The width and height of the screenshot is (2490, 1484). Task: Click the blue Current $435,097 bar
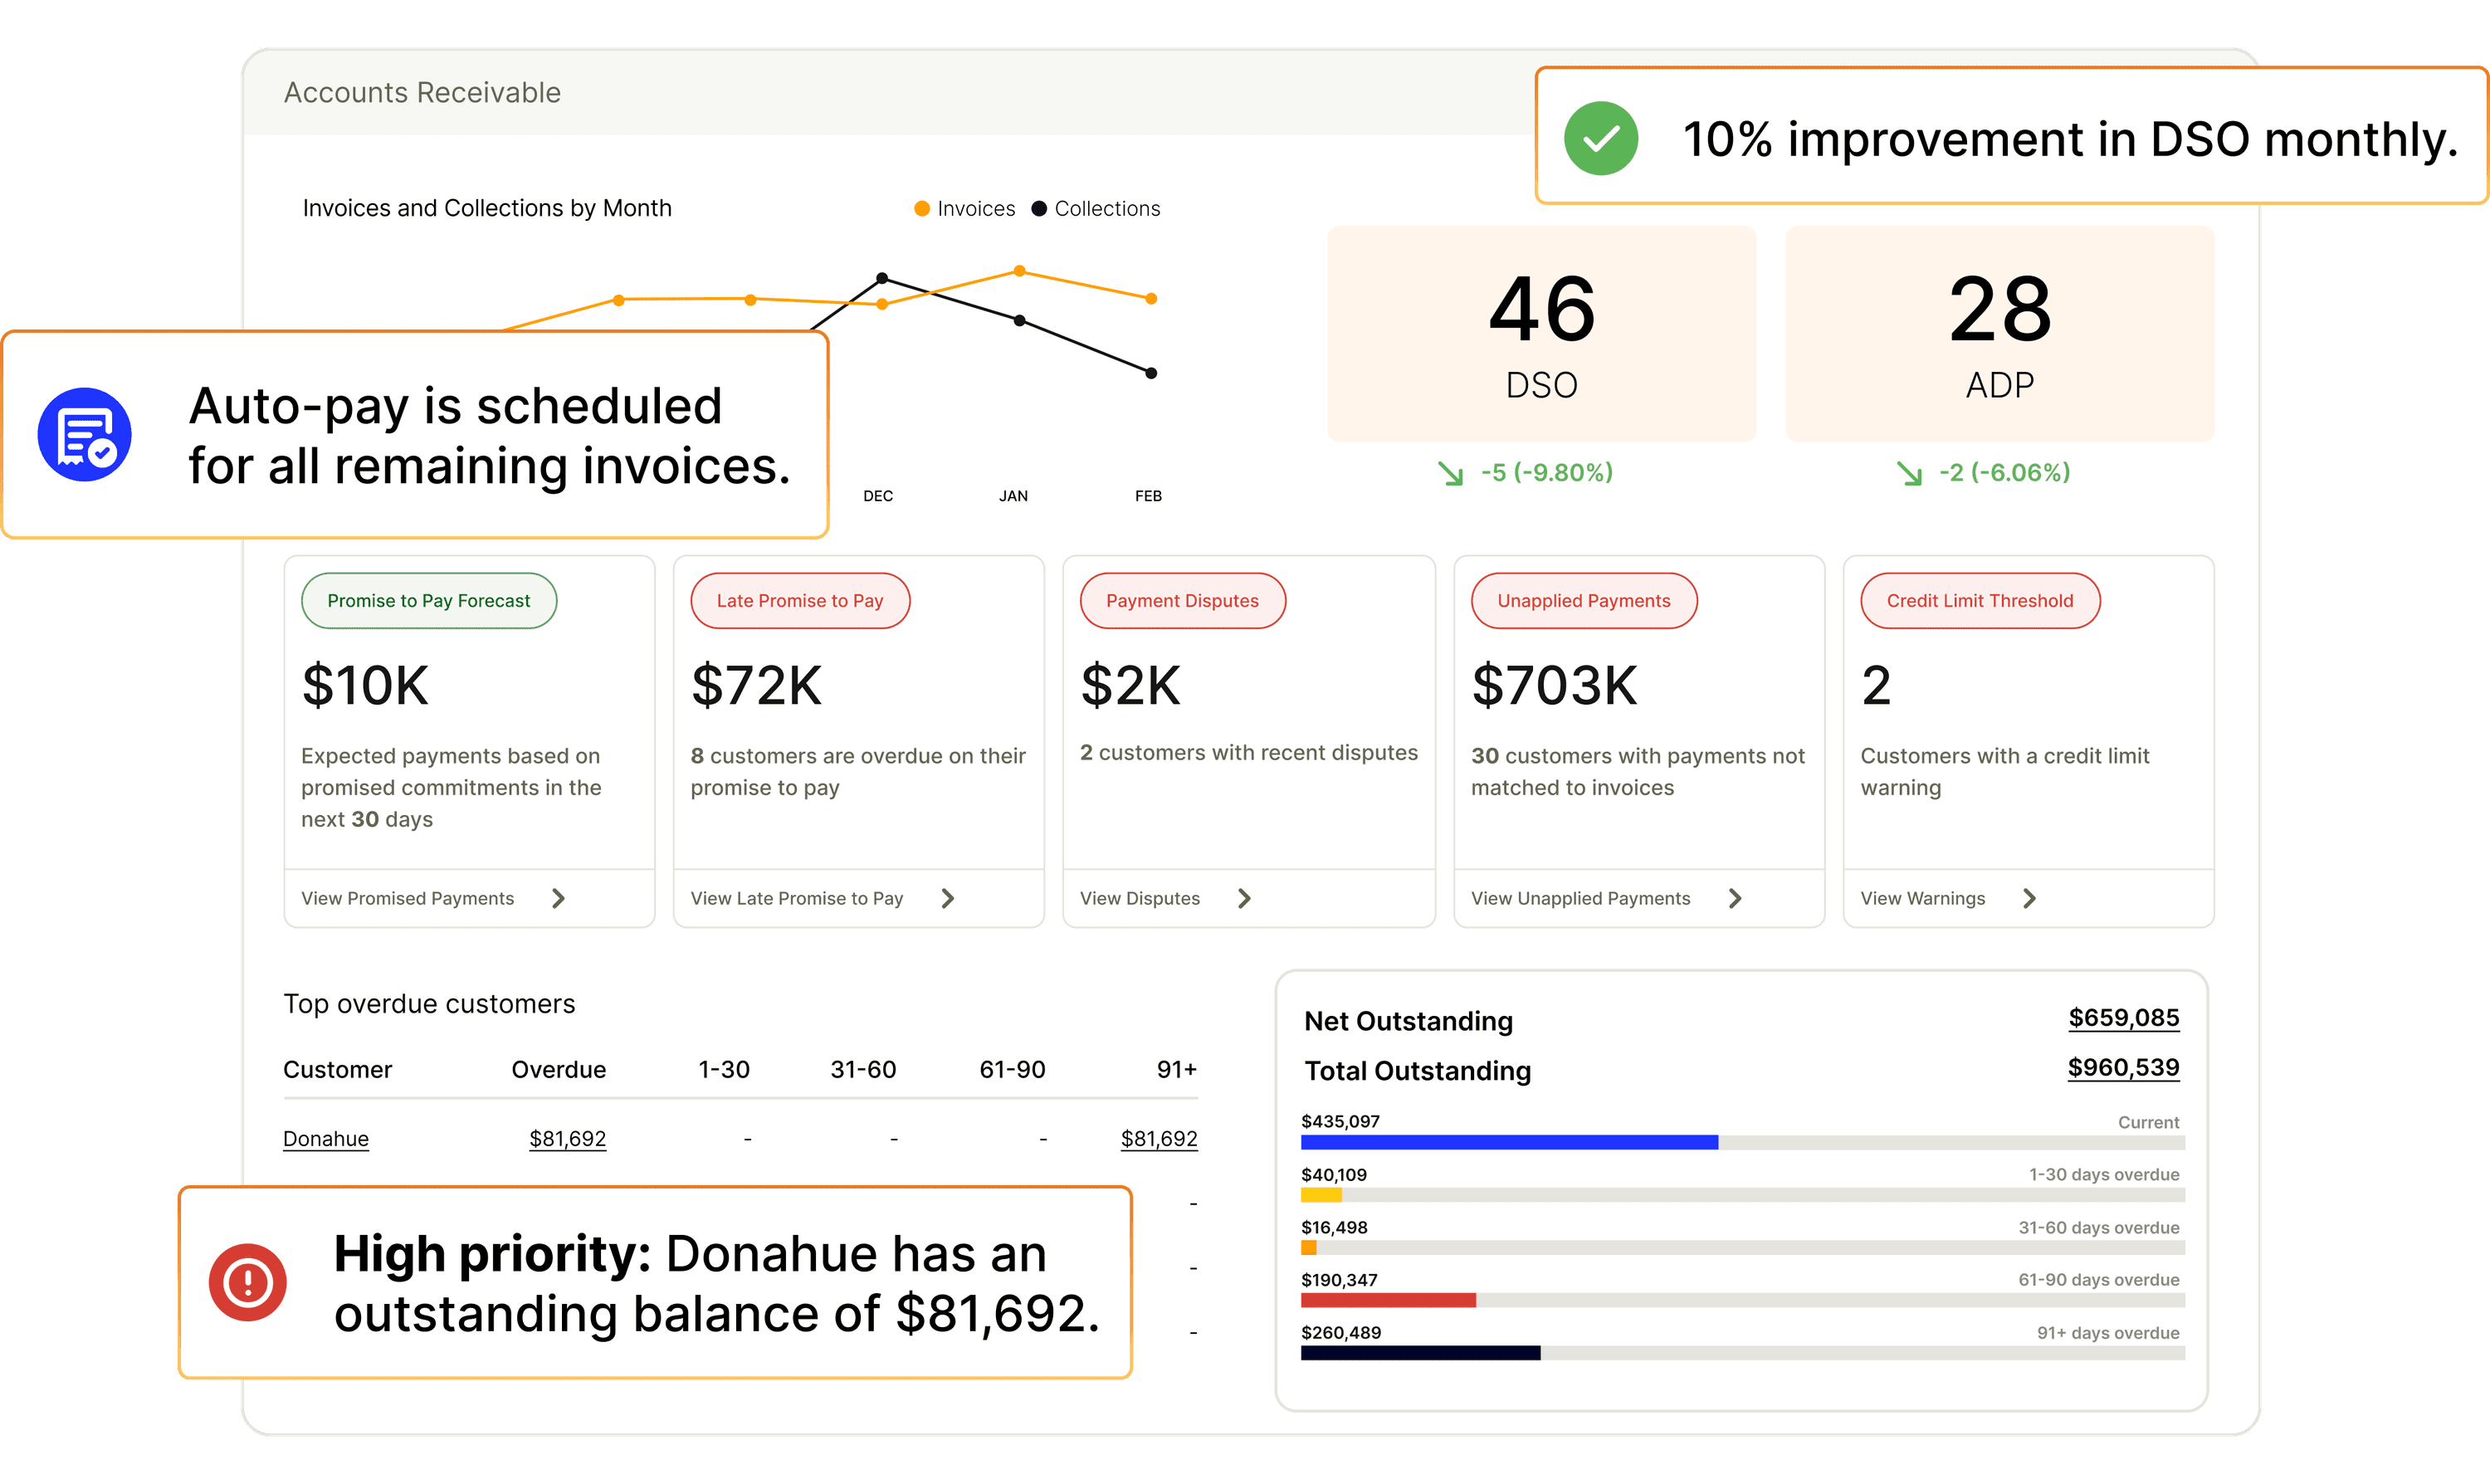(x=1509, y=1142)
